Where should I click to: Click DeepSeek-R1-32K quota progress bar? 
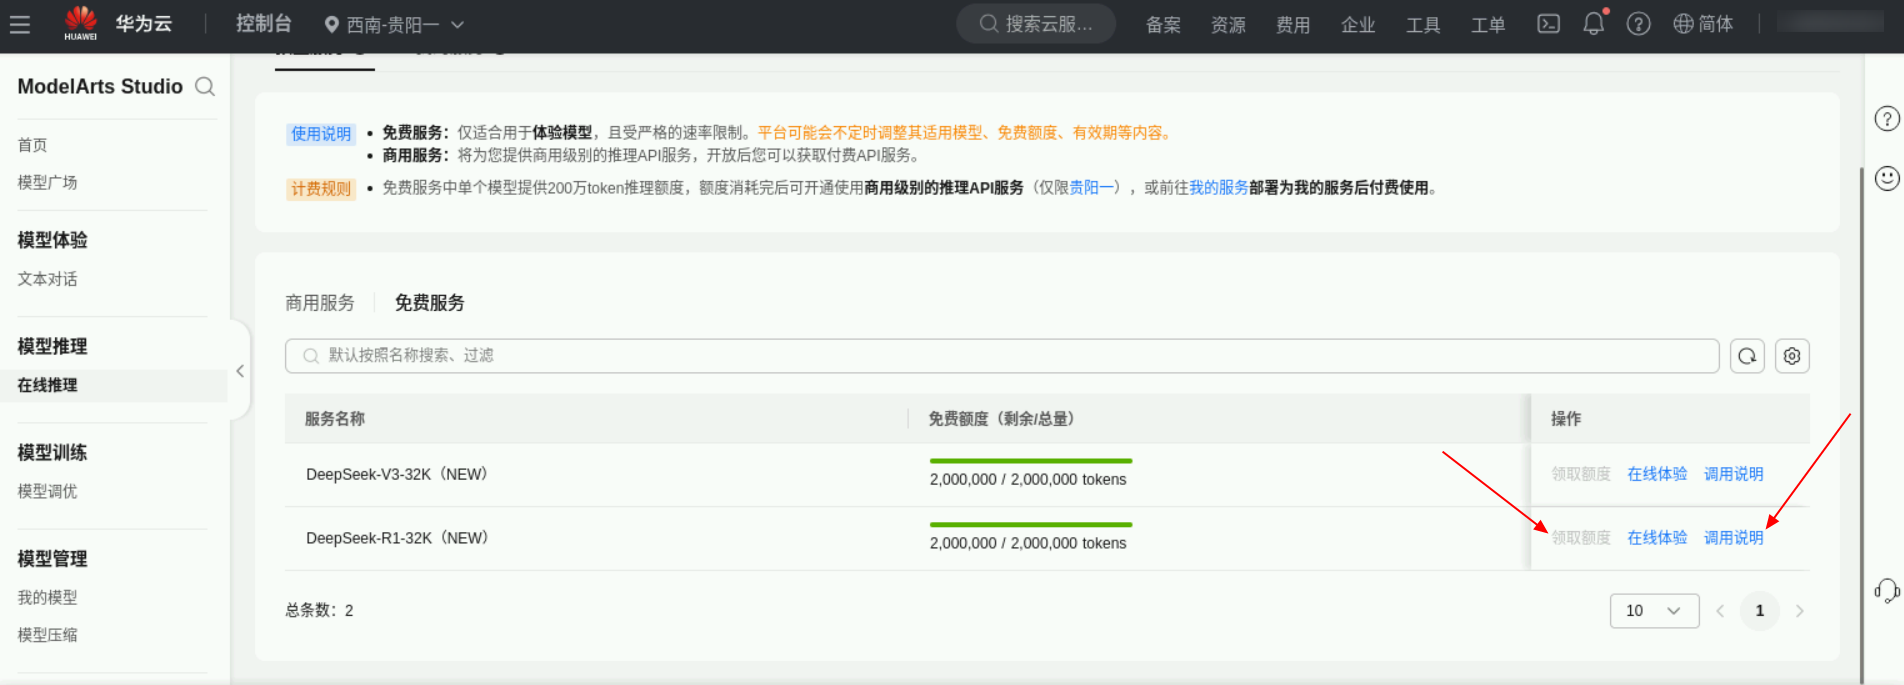pyautogui.click(x=1031, y=525)
